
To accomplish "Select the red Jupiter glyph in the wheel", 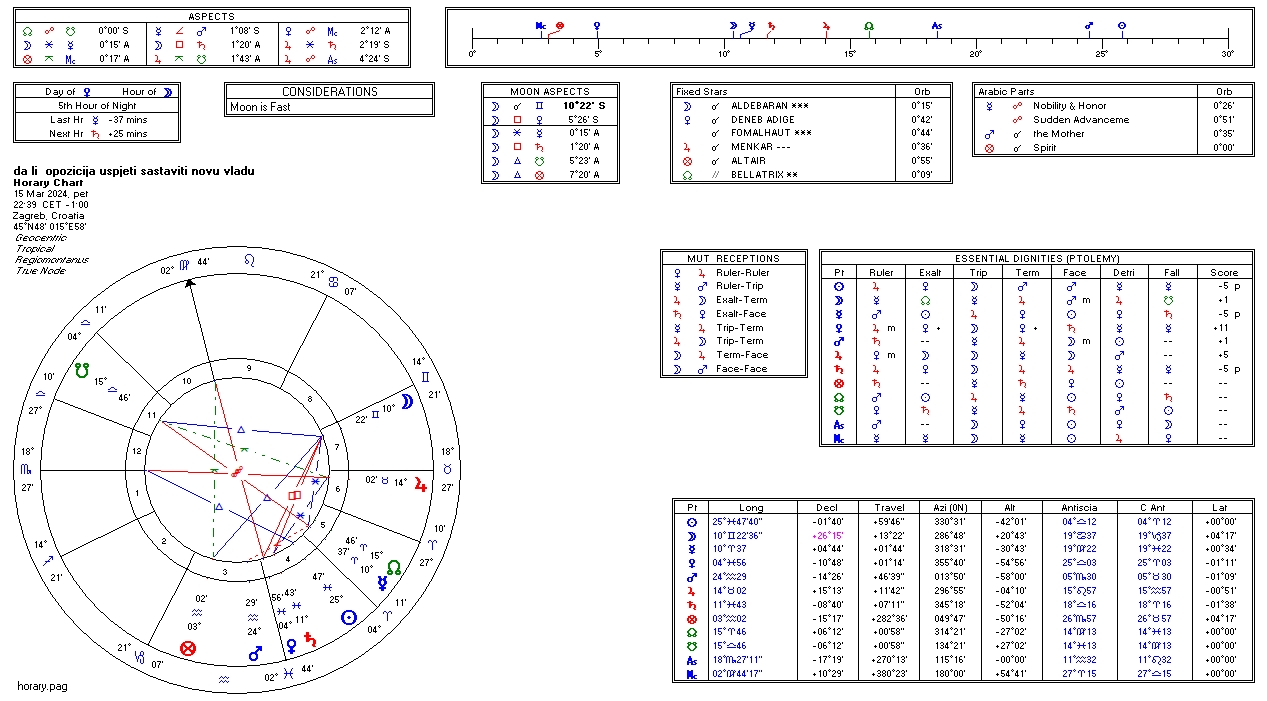I will click(x=420, y=485).
